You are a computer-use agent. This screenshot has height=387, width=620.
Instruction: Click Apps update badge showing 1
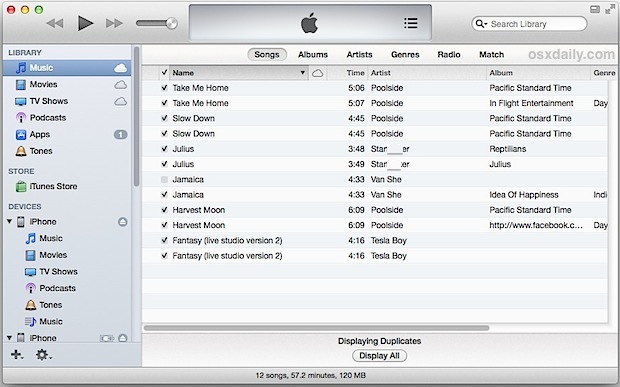point(121,134)
